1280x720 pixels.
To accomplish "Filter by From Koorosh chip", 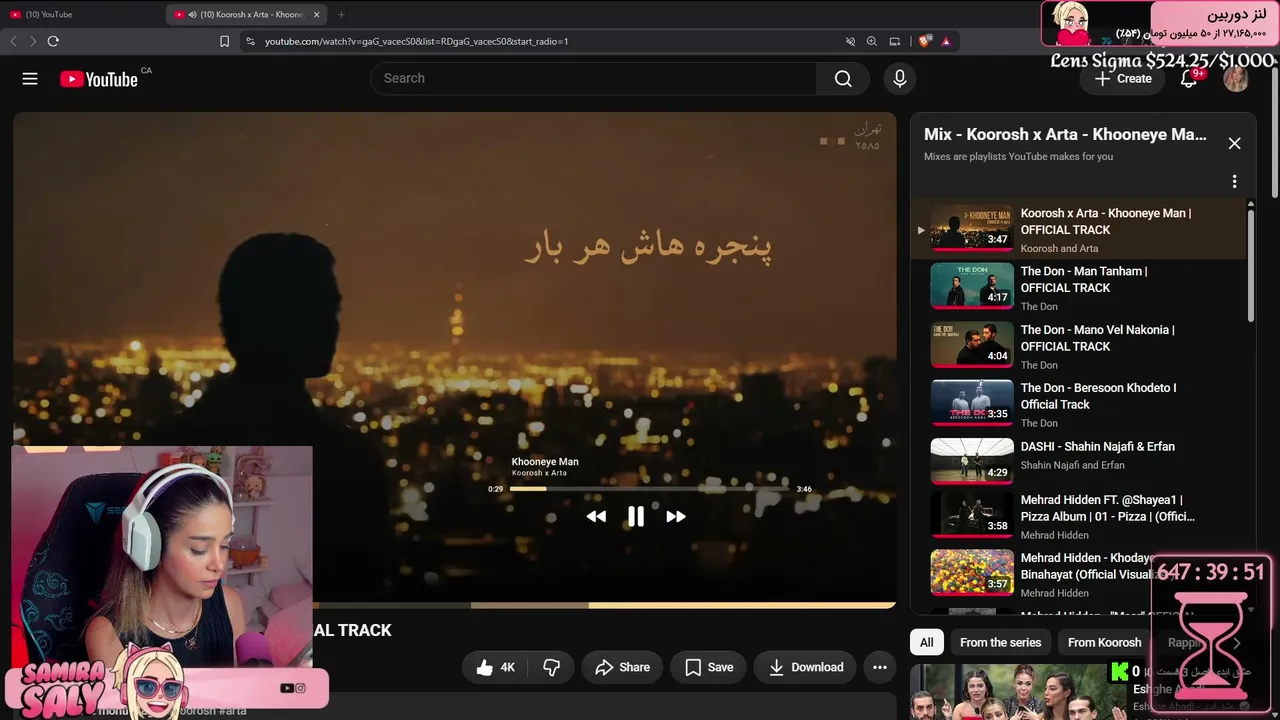I will pyautogui.click(x=1104, y=642).
